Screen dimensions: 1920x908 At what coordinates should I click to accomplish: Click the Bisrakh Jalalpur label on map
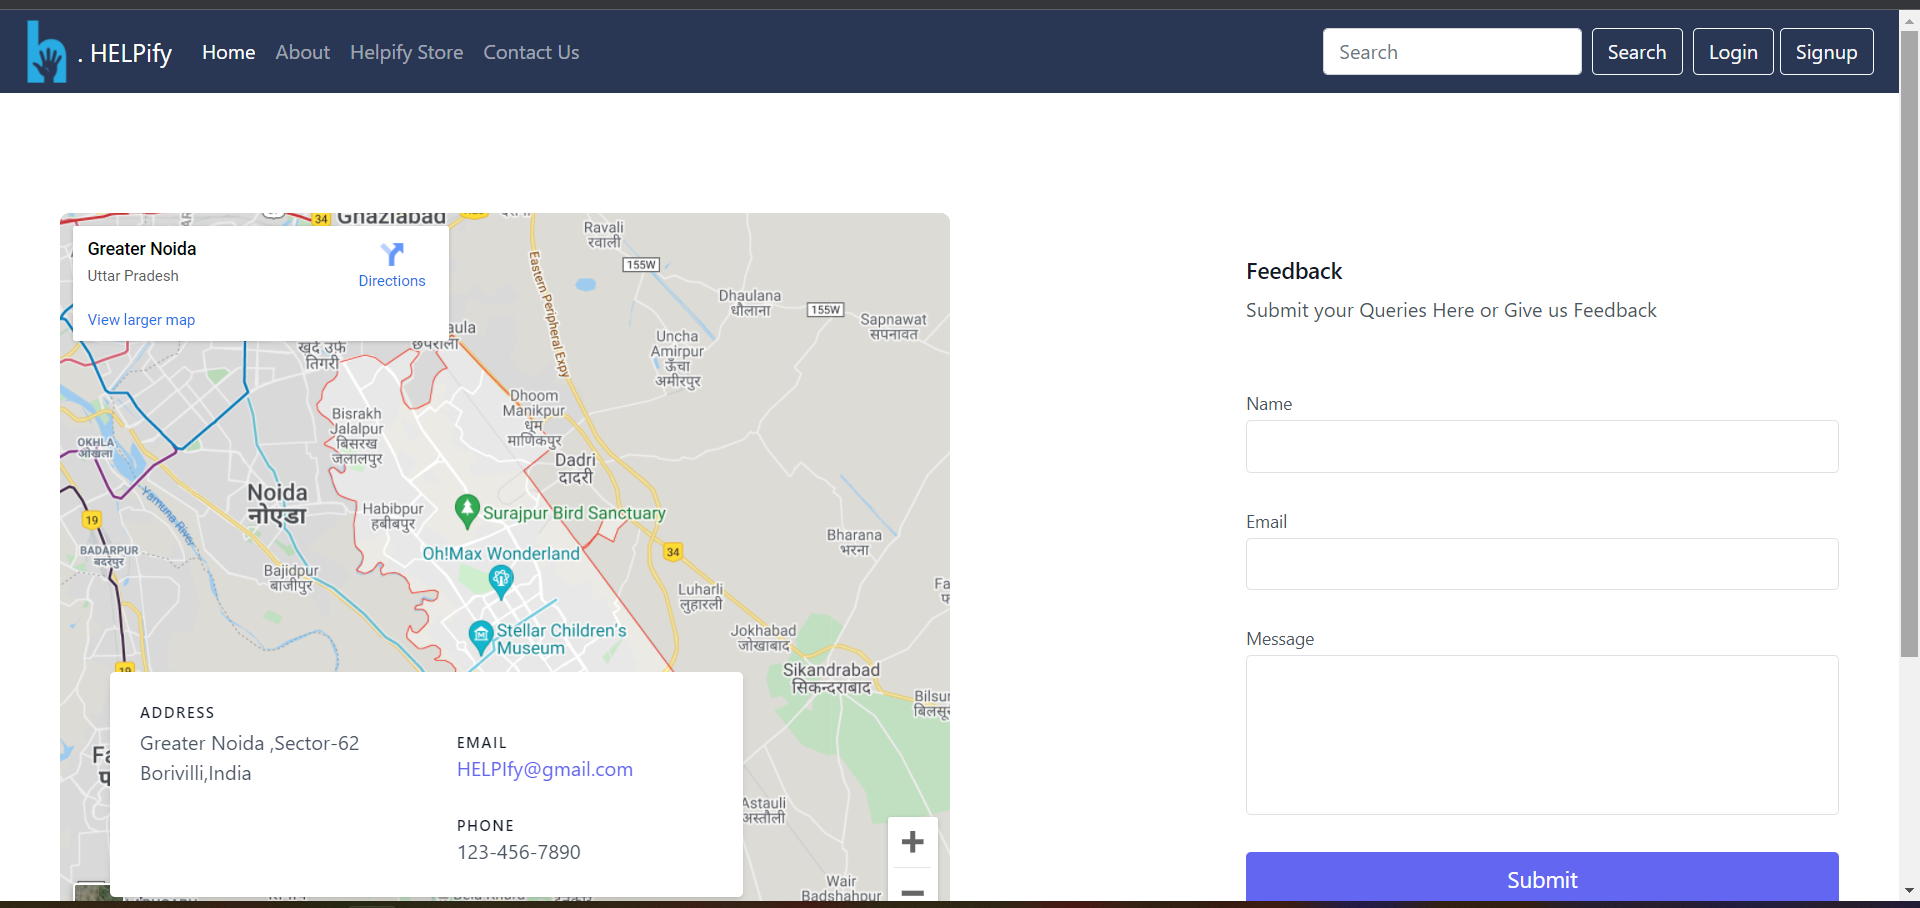coord(357,436)
